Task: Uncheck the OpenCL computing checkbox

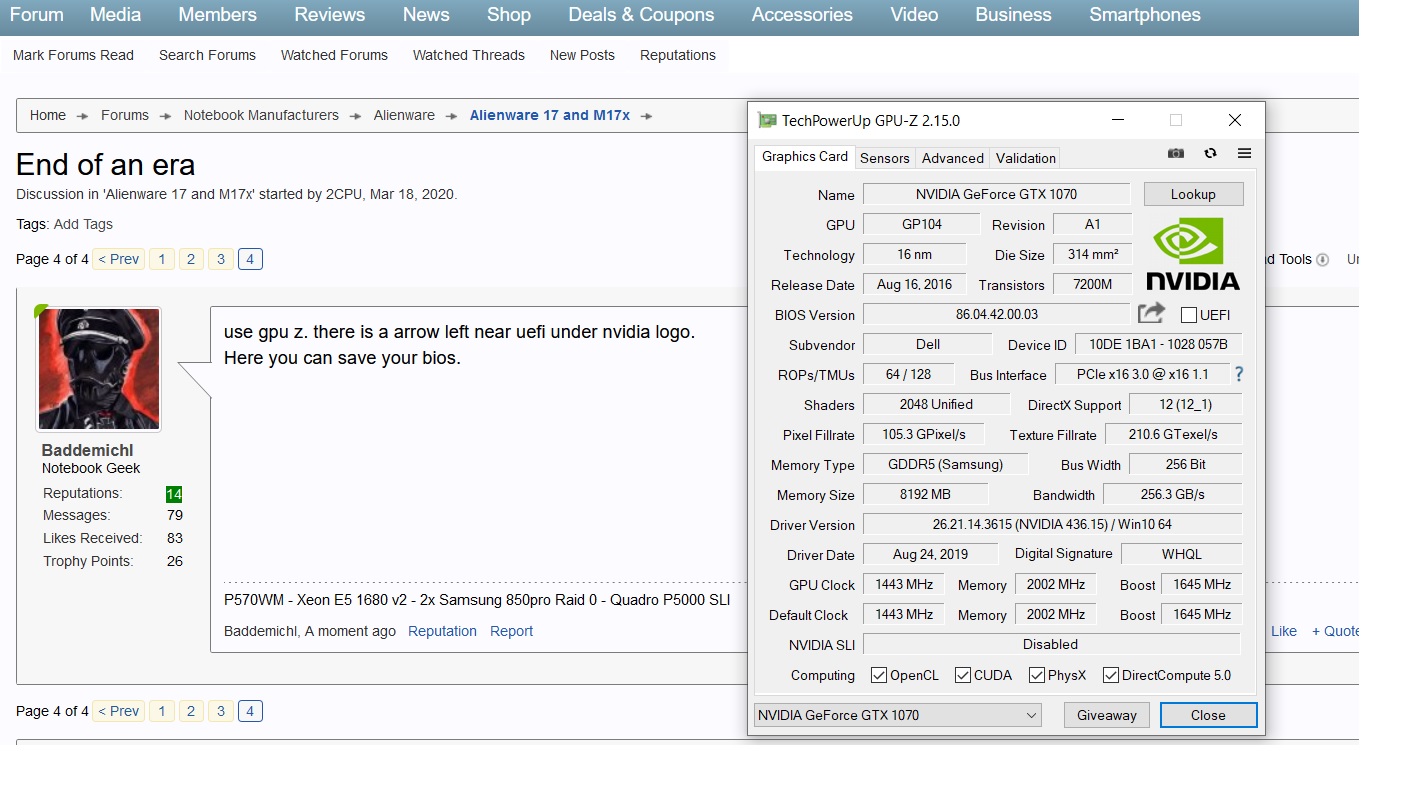Action: pyautogui.click(x=878, y=675)
